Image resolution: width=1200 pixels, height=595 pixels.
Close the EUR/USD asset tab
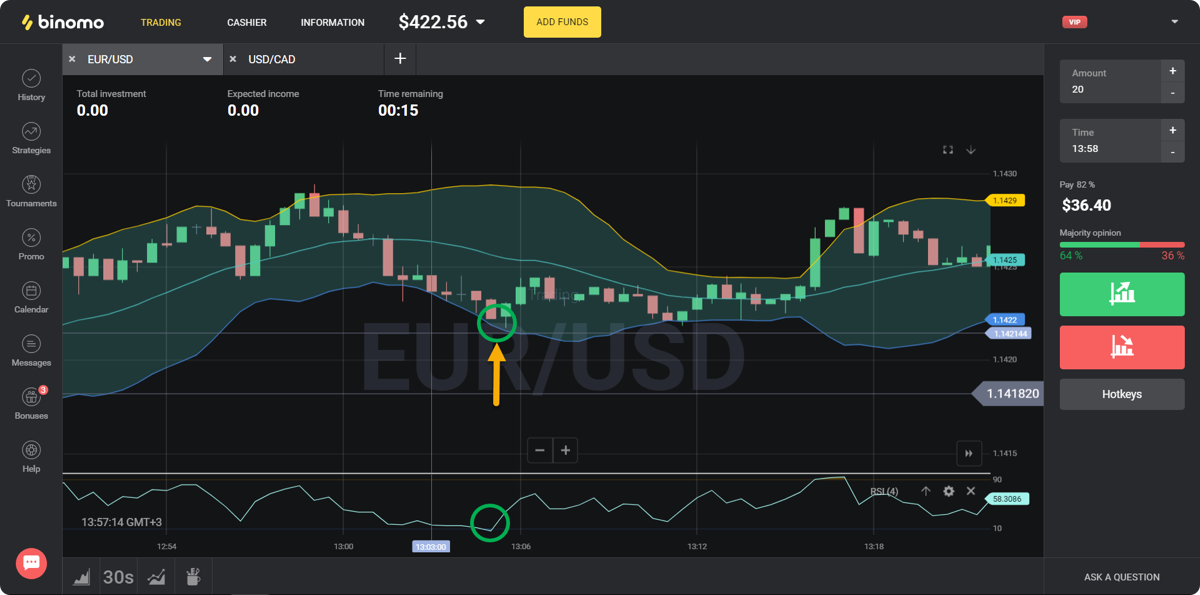click(72, 59)
